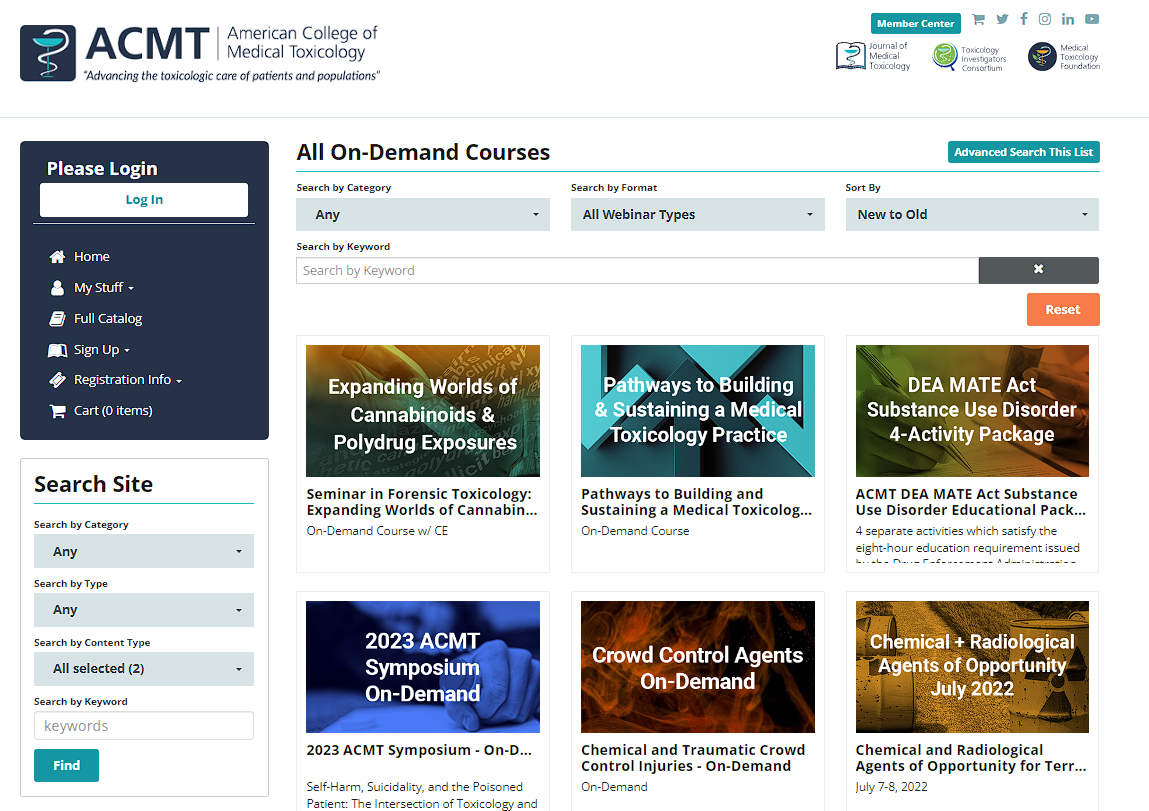View Cart showing 0 items

(x=111, y=410)
